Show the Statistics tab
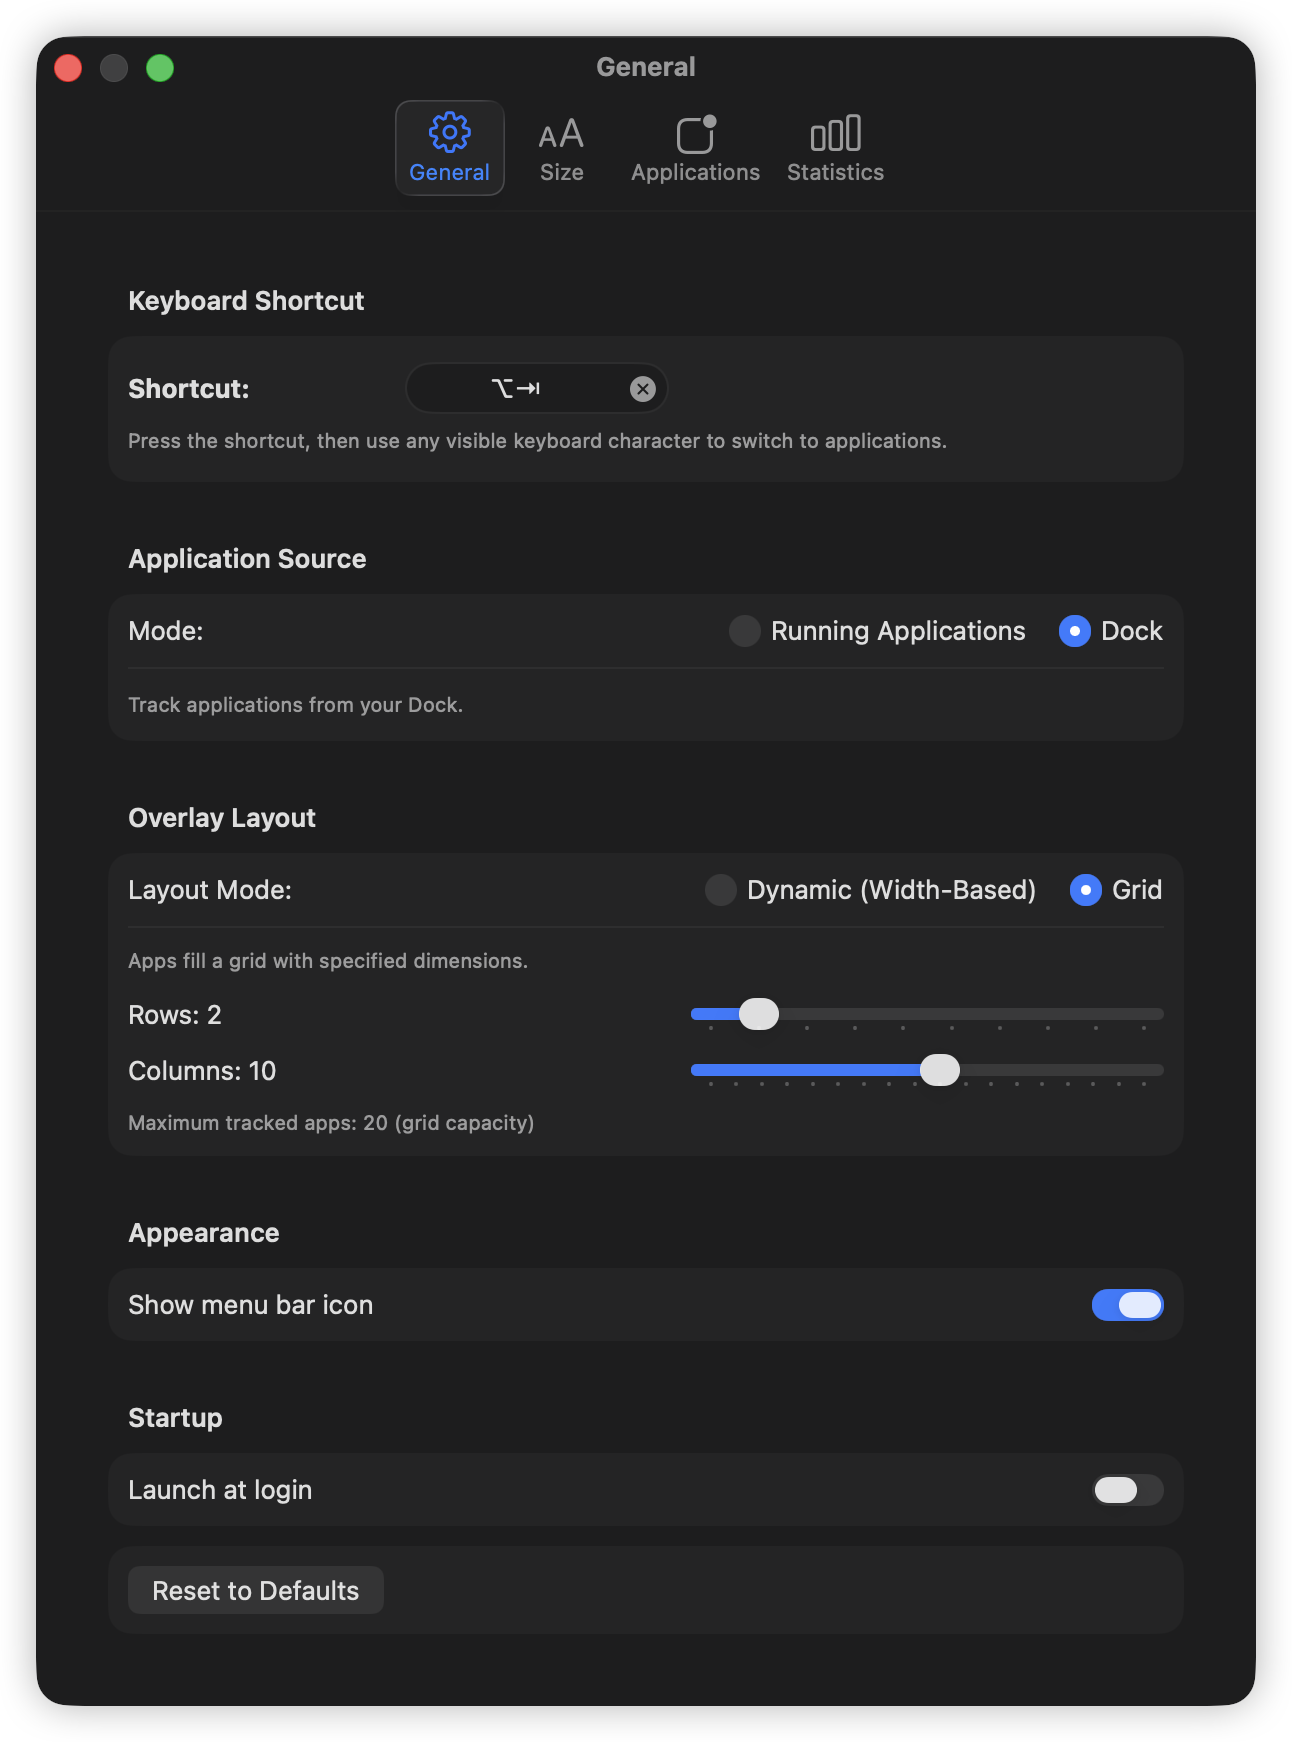1292x1742 pixels. point(835,148)
